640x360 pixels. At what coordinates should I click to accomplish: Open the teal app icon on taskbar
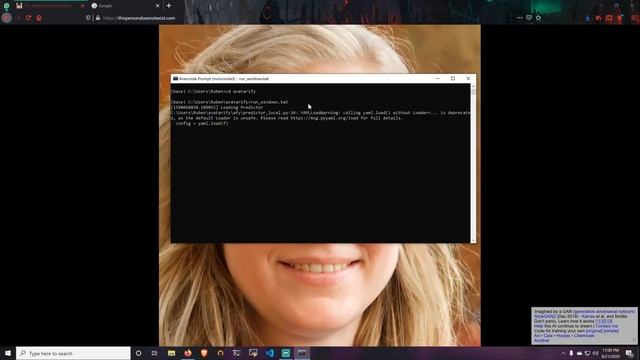286,353
